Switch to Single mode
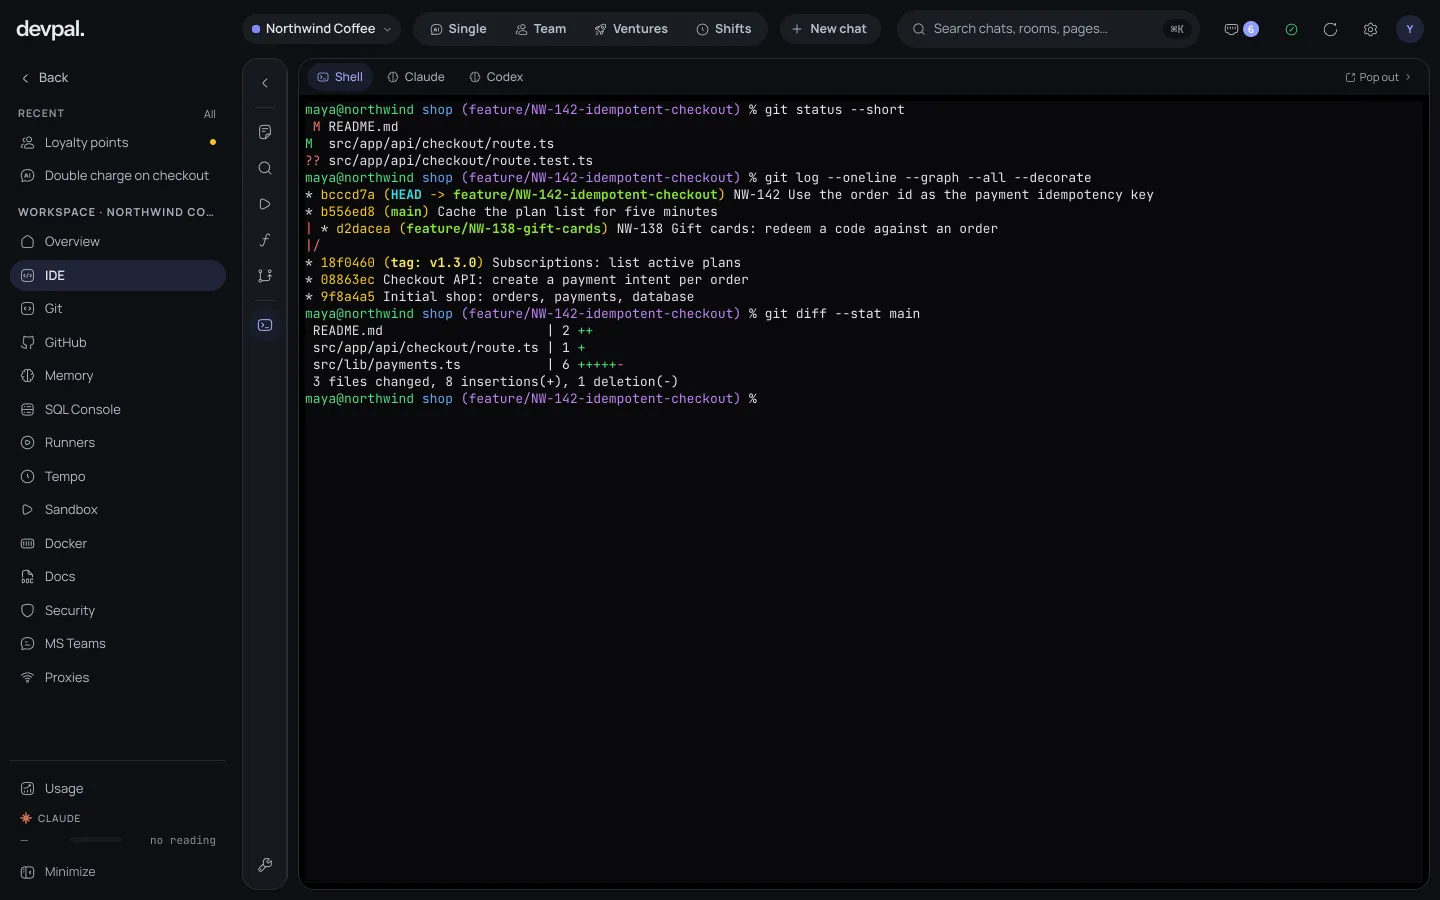Screen dimensions: 1440x900 [458, 29]
